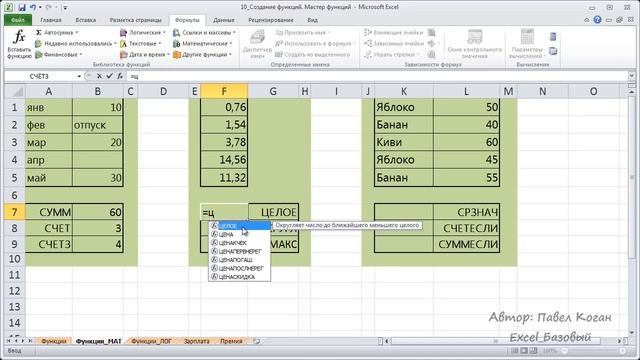
Task: Click cell containing отпуск
Action: [x=98, y=125]
